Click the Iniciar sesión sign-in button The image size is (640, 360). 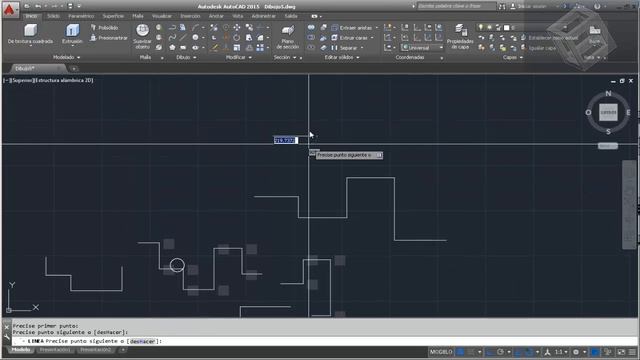pyautogui.click(x=530, y=6)
